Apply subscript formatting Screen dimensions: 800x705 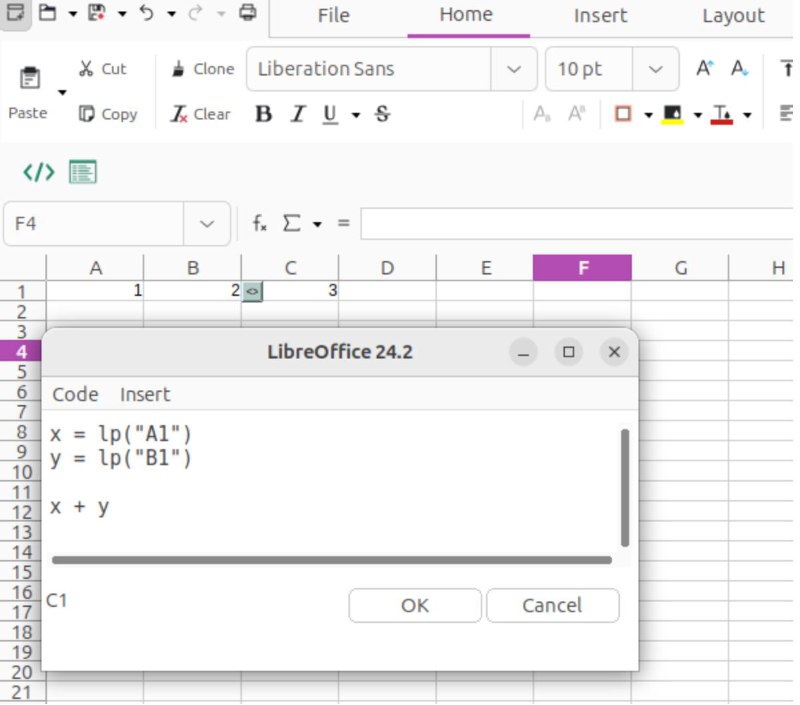(x=542, y=114)
